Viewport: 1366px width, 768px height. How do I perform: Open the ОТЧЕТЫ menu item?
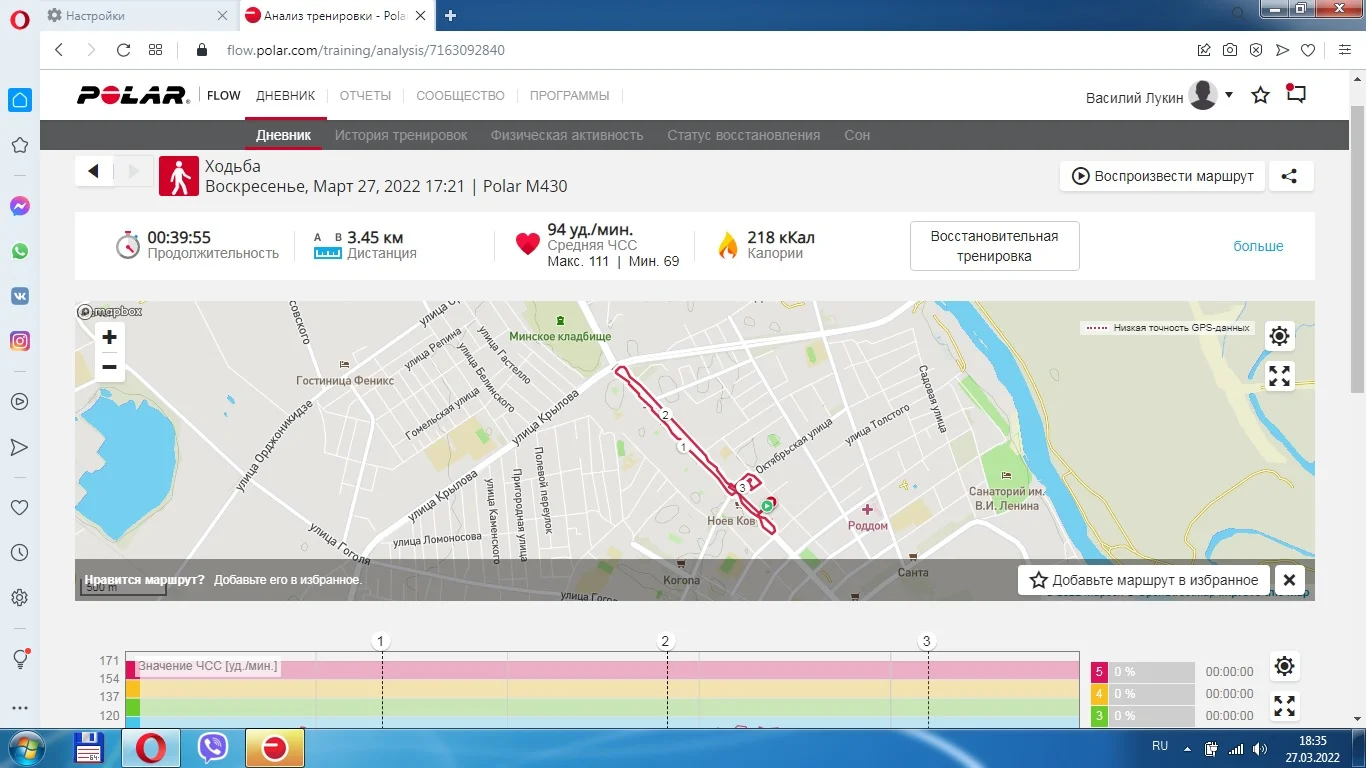point(365,96)
